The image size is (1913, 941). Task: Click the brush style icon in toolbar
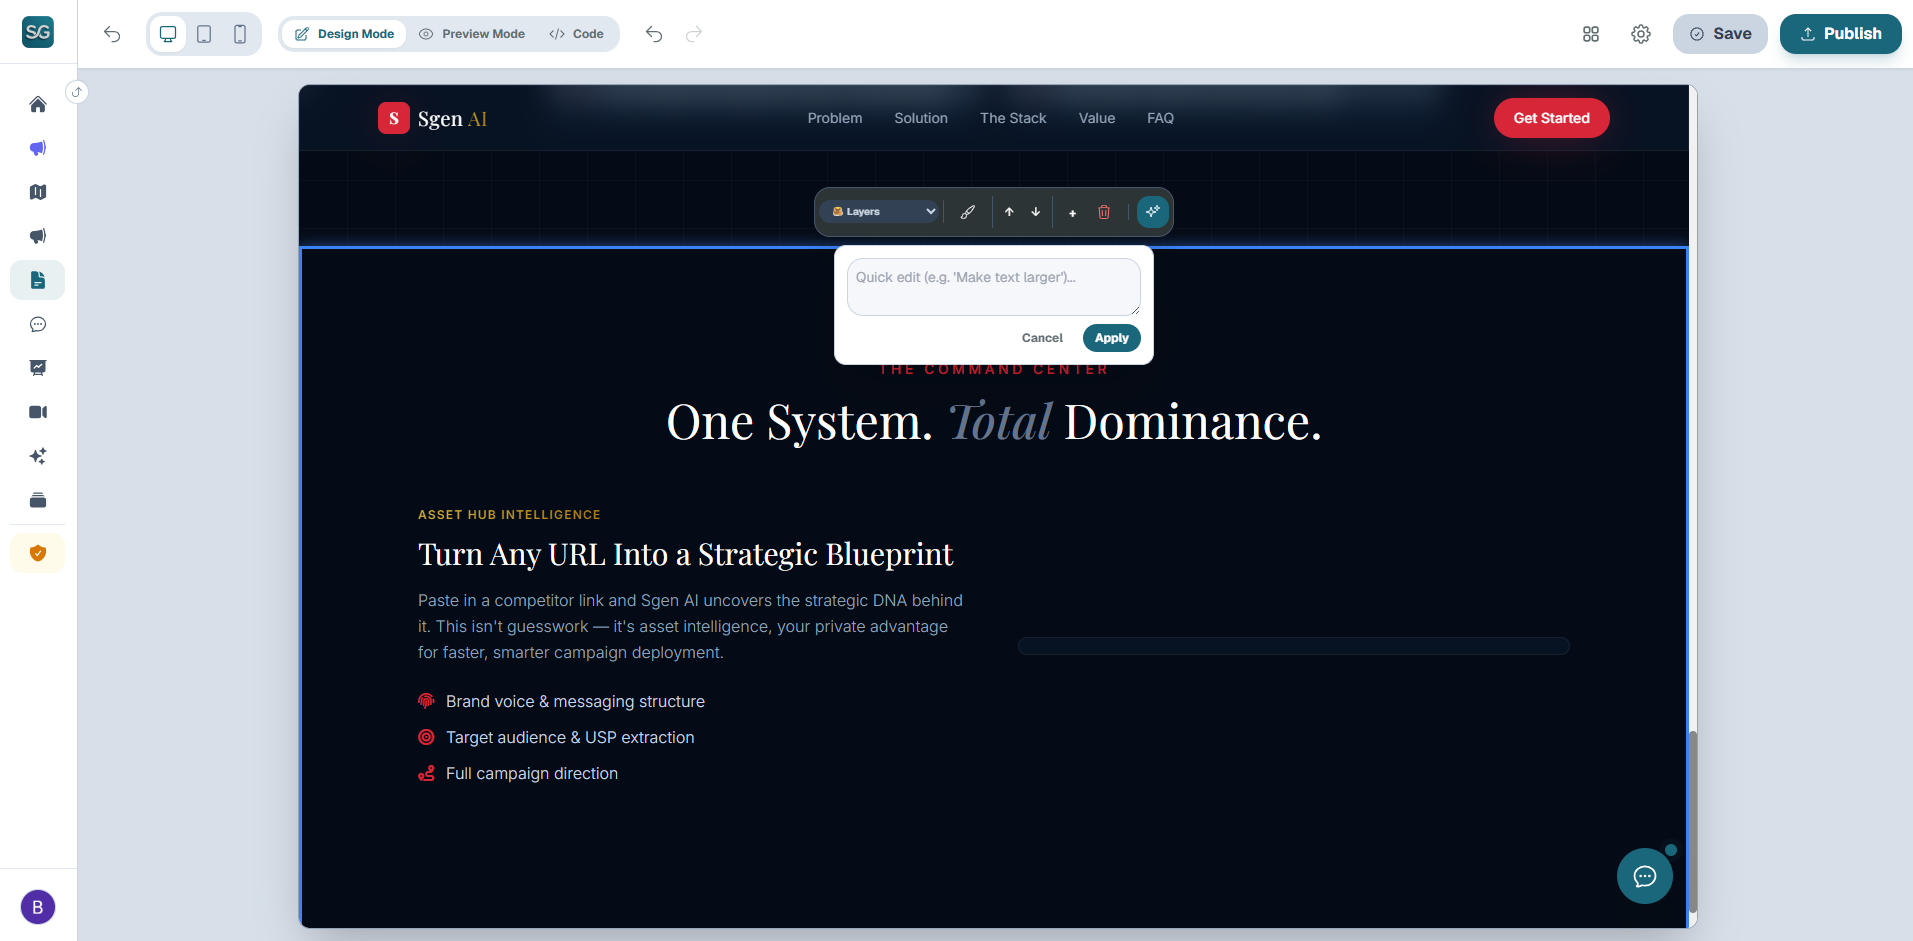(968, 212)
